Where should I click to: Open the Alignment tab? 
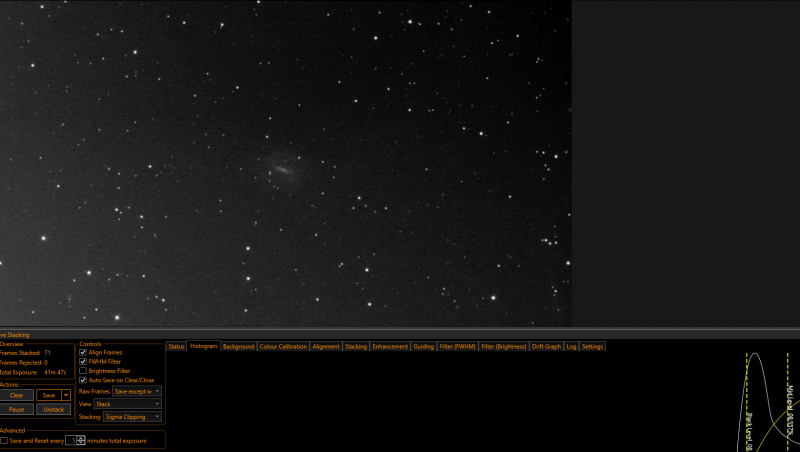click(x=326, y=346)
